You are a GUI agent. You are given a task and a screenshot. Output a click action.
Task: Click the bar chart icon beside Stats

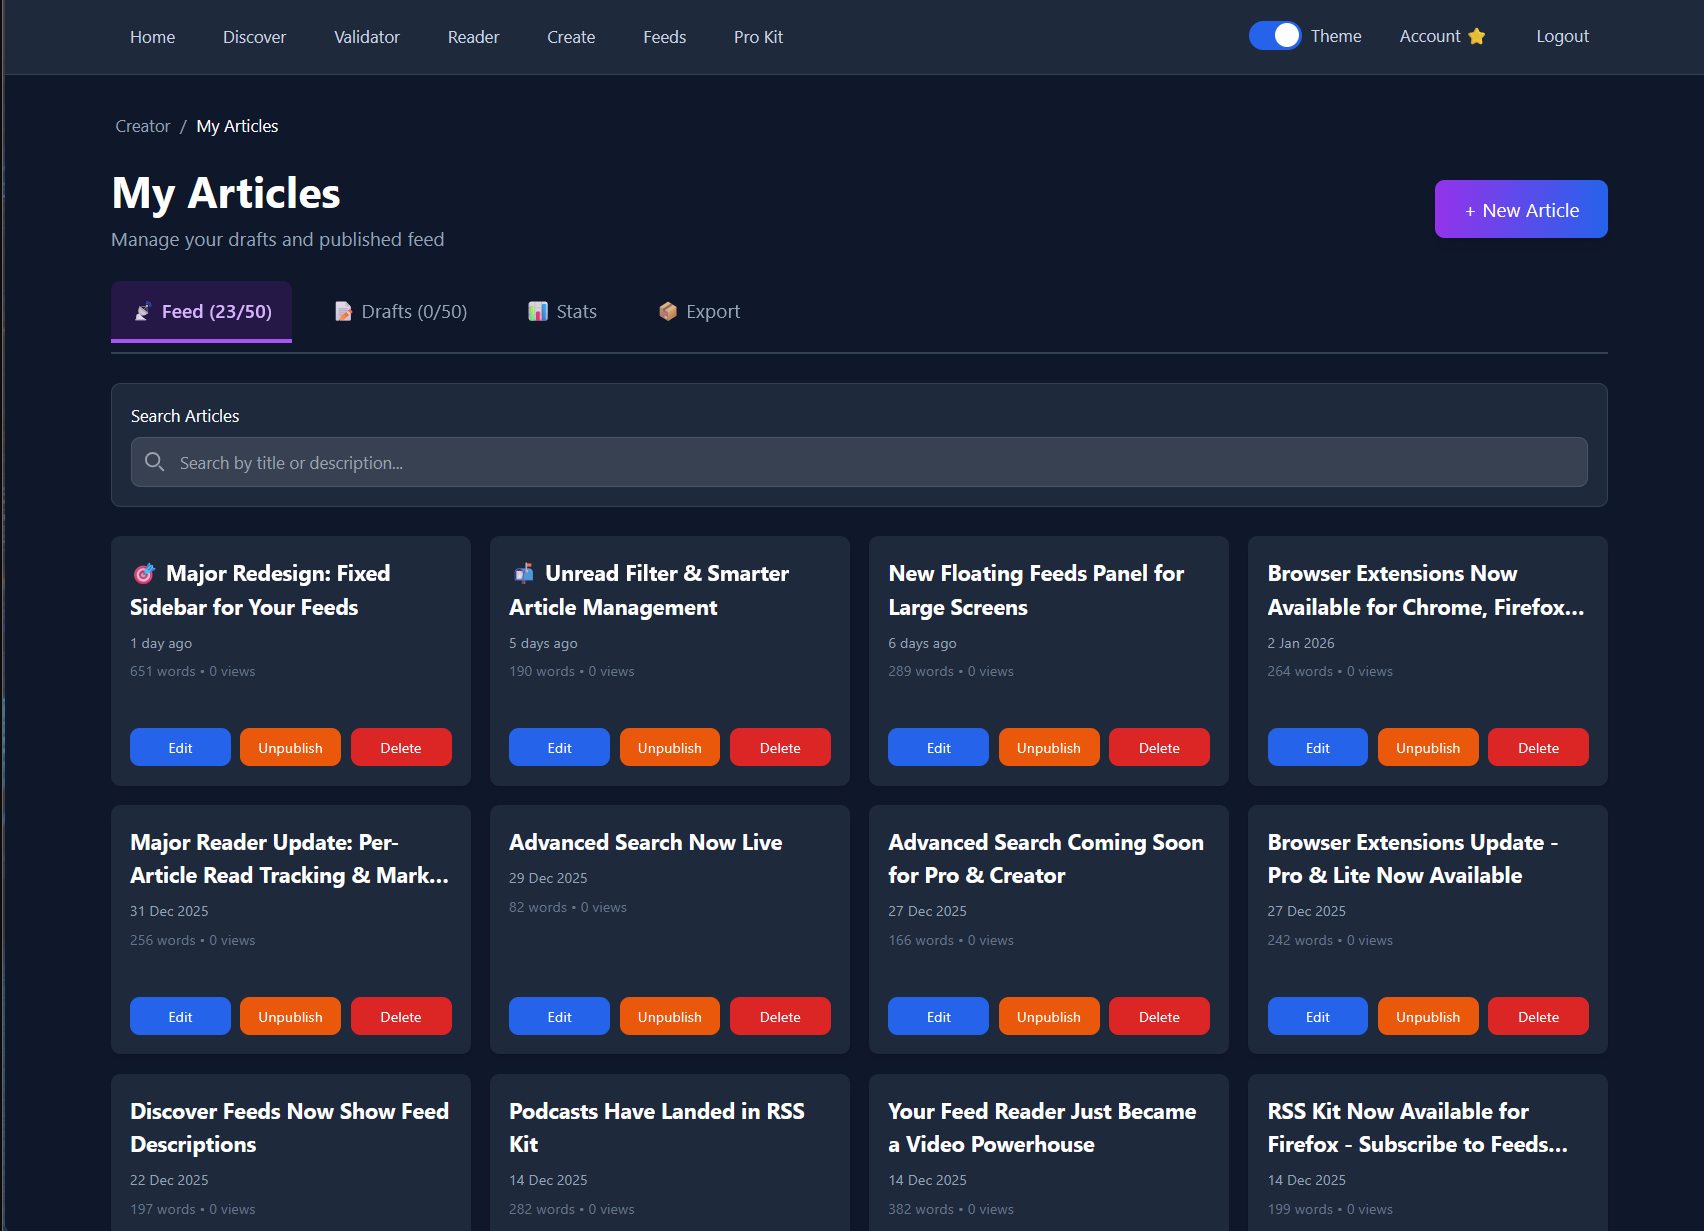click(537, 311)
